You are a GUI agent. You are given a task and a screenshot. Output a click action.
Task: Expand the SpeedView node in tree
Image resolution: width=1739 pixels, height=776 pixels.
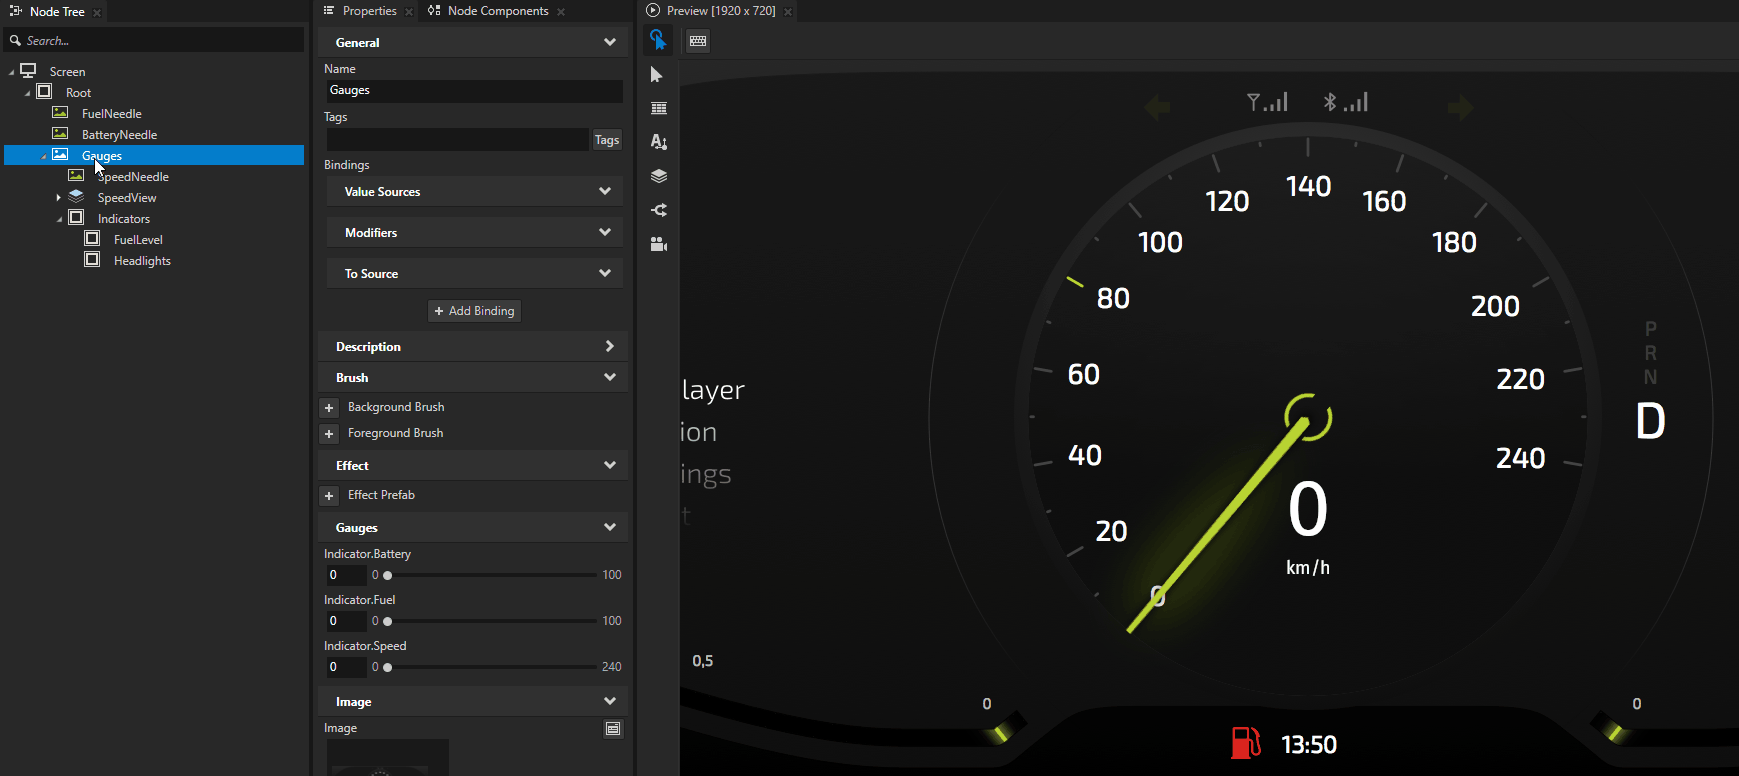pos(59,198)
